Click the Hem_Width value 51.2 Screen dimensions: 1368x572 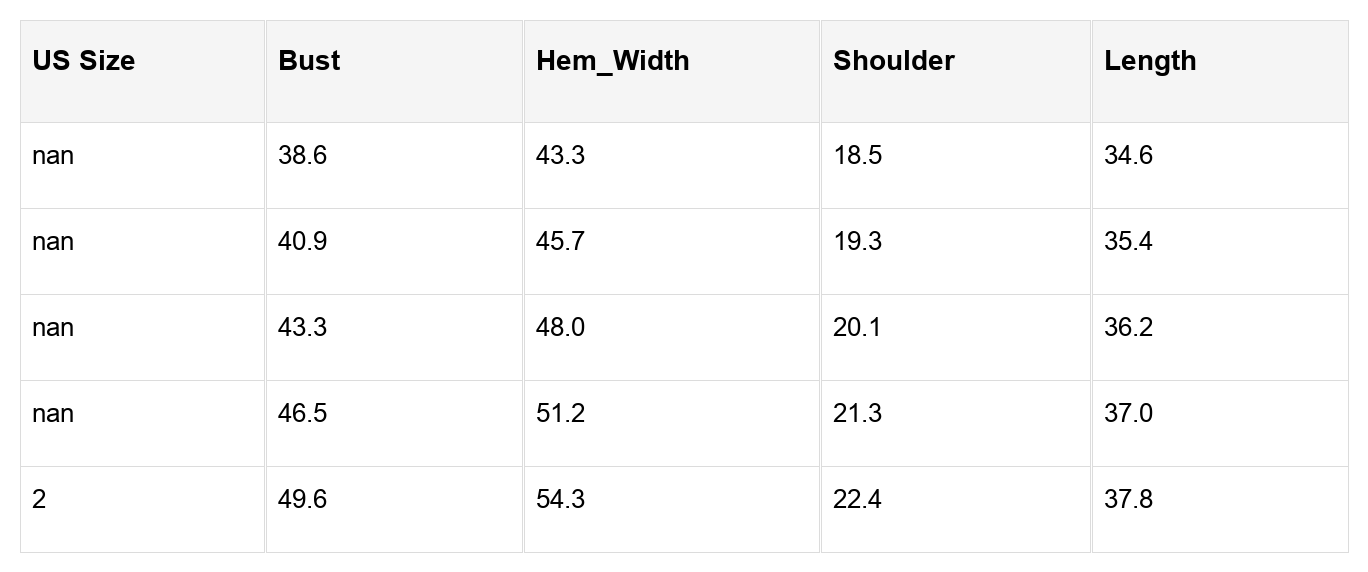pyautogui.click(x=560, y=414)
